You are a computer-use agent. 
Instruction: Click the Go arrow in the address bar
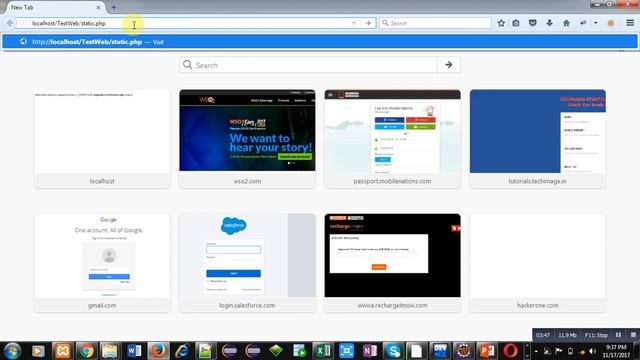tap(368, 23)
